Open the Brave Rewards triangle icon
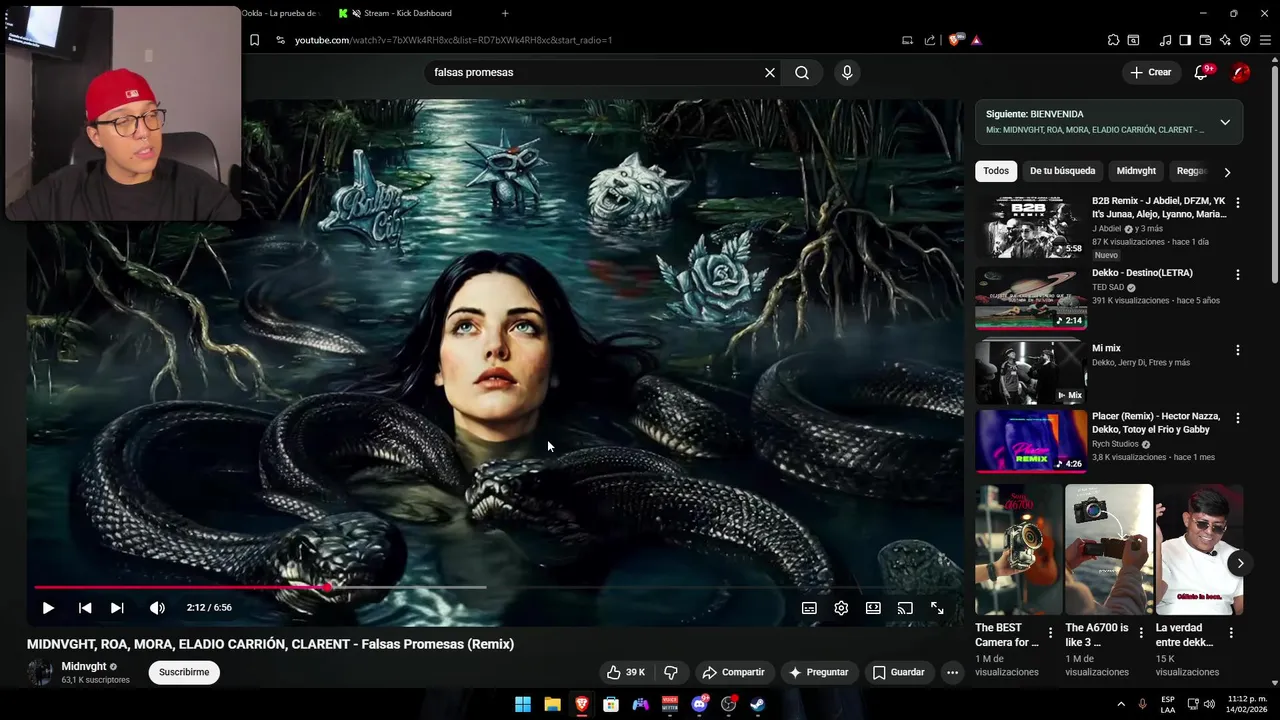Viewport: 1280px width, 720px height. pos(976,40)
